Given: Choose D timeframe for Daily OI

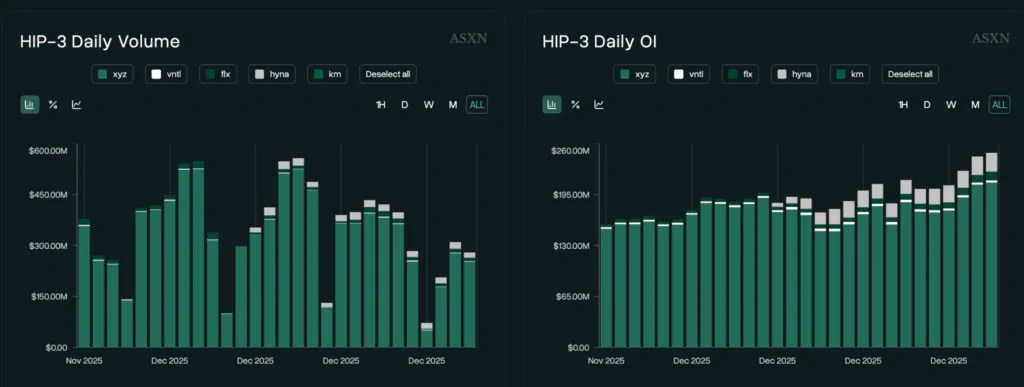Looking at the screenshot, I should [x=927, y=105].
